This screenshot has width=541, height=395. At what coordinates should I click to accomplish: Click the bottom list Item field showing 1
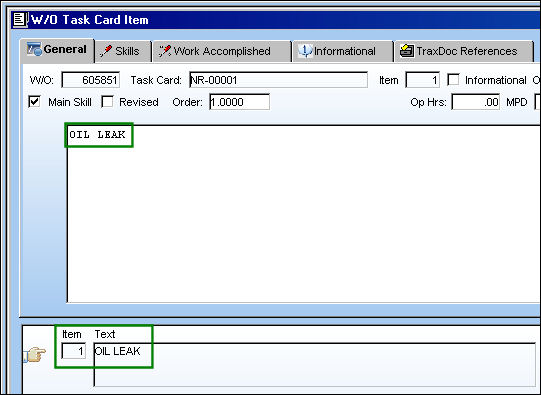73,351
